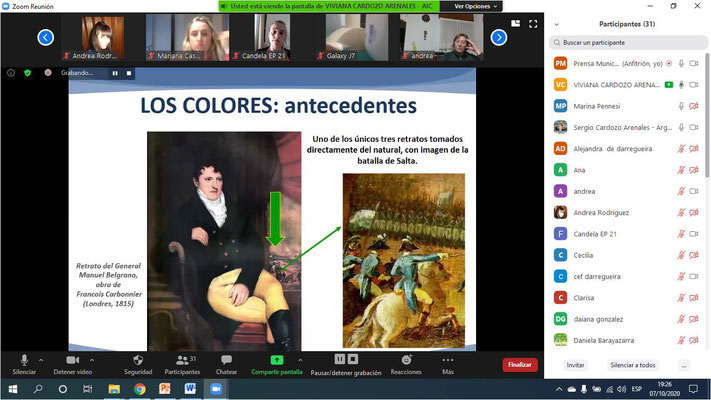This screenshot has width=711, height=400.
Task: Open Chrome from taskbar
Action: pyautogui.click(x=140, y=389)
